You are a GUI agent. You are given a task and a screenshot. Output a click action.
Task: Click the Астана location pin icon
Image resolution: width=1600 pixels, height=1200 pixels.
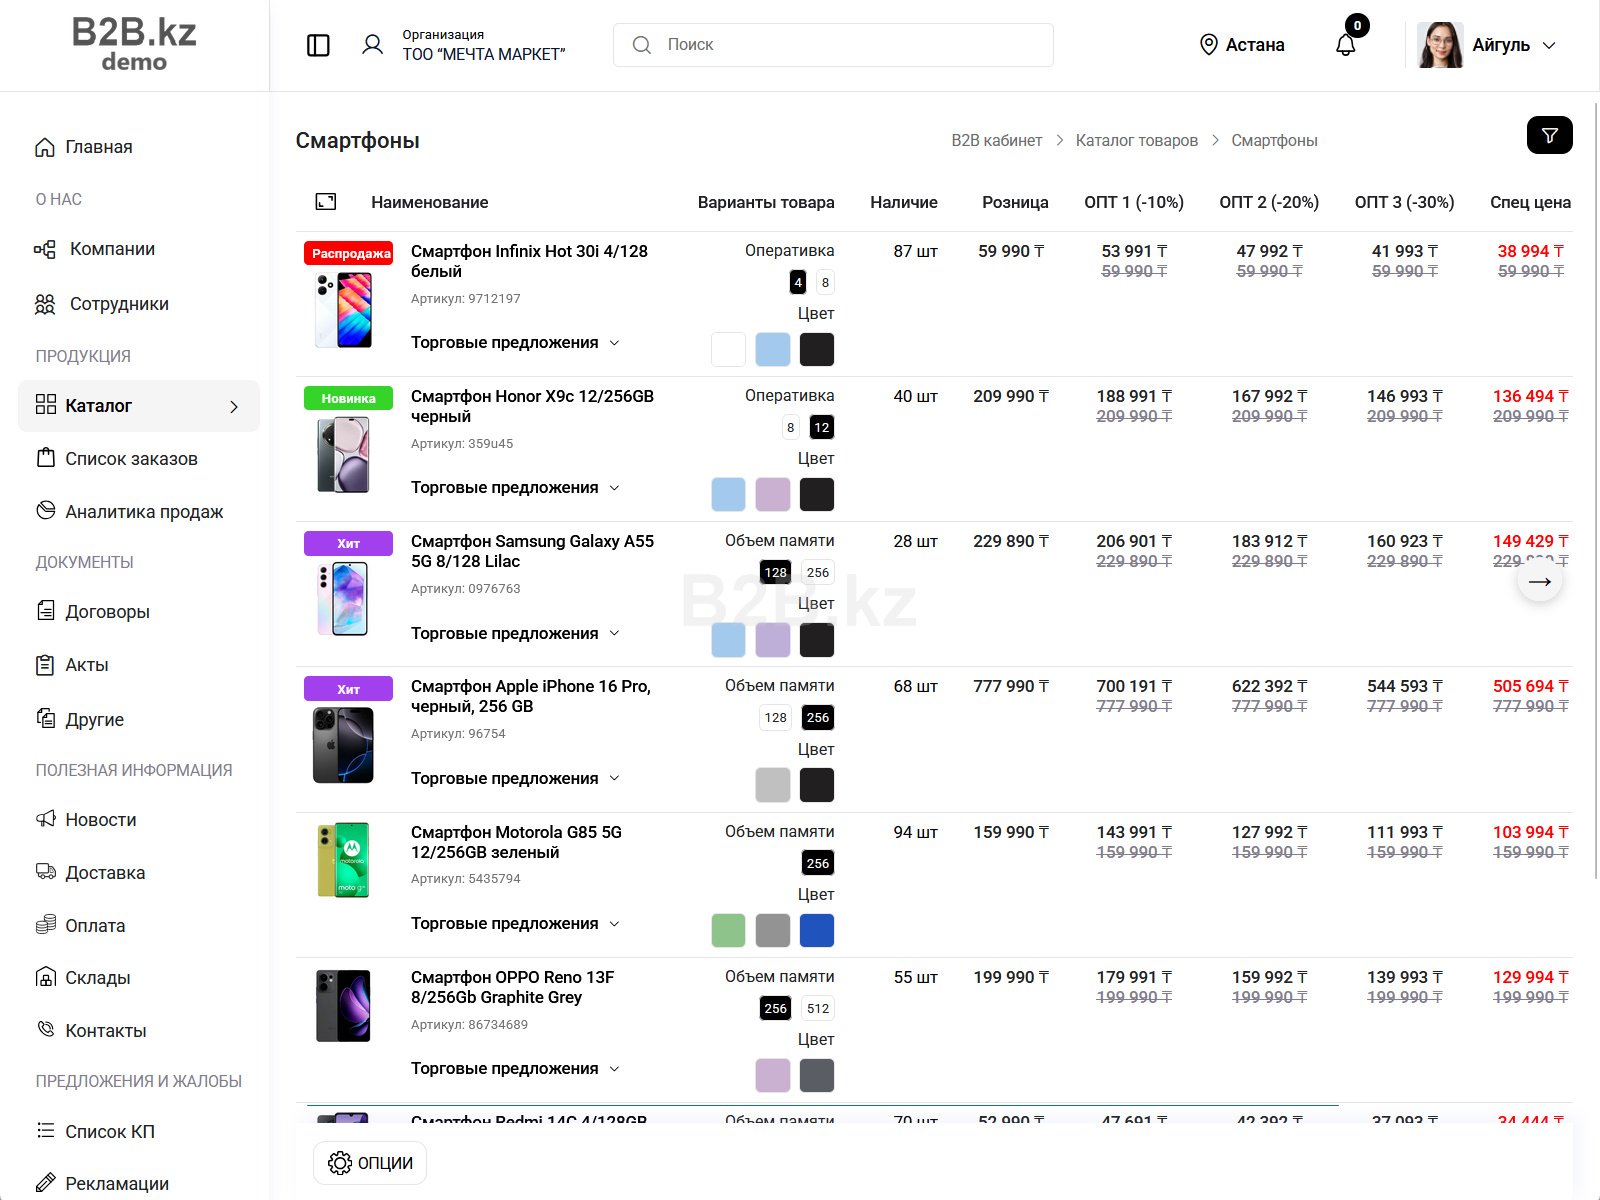(x=1208, y=45)
